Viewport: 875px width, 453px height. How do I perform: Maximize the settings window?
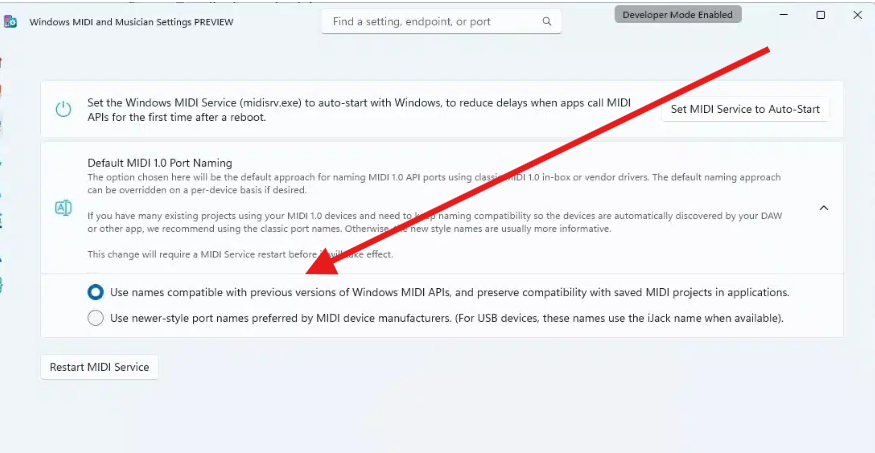820,15
